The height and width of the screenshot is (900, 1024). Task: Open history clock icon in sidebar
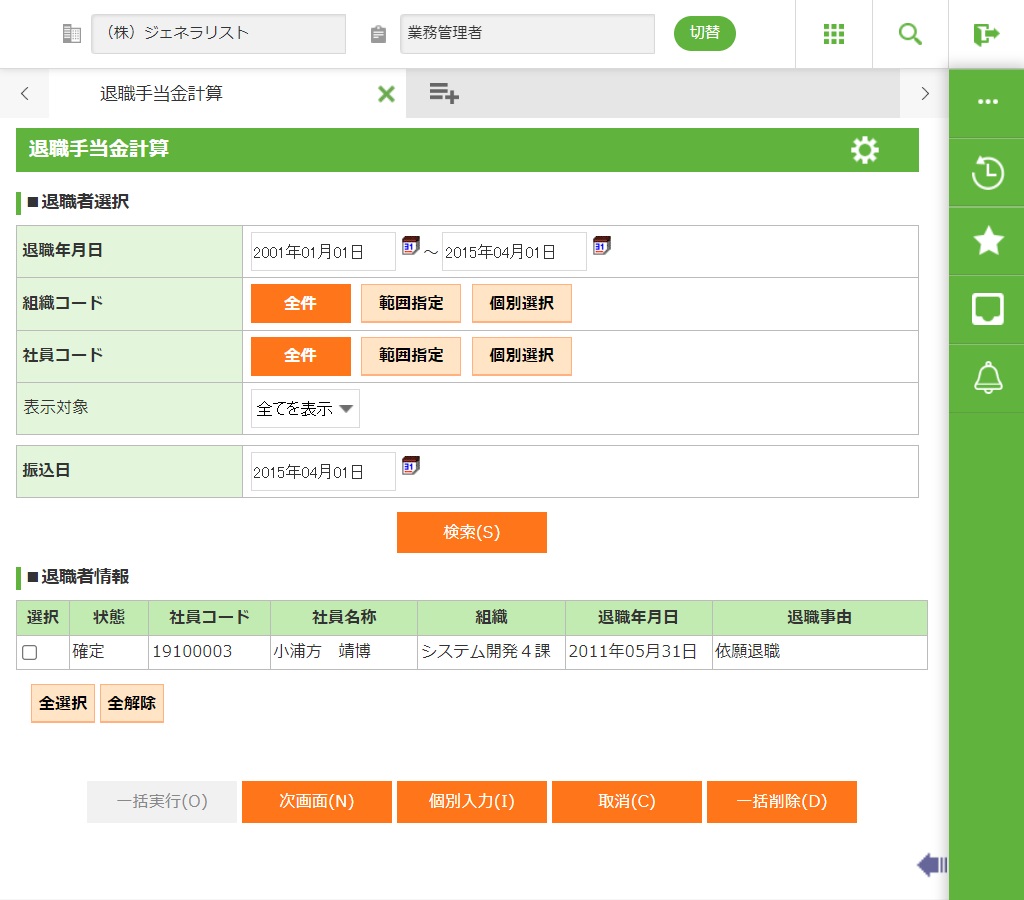click(x=987, y=173)
